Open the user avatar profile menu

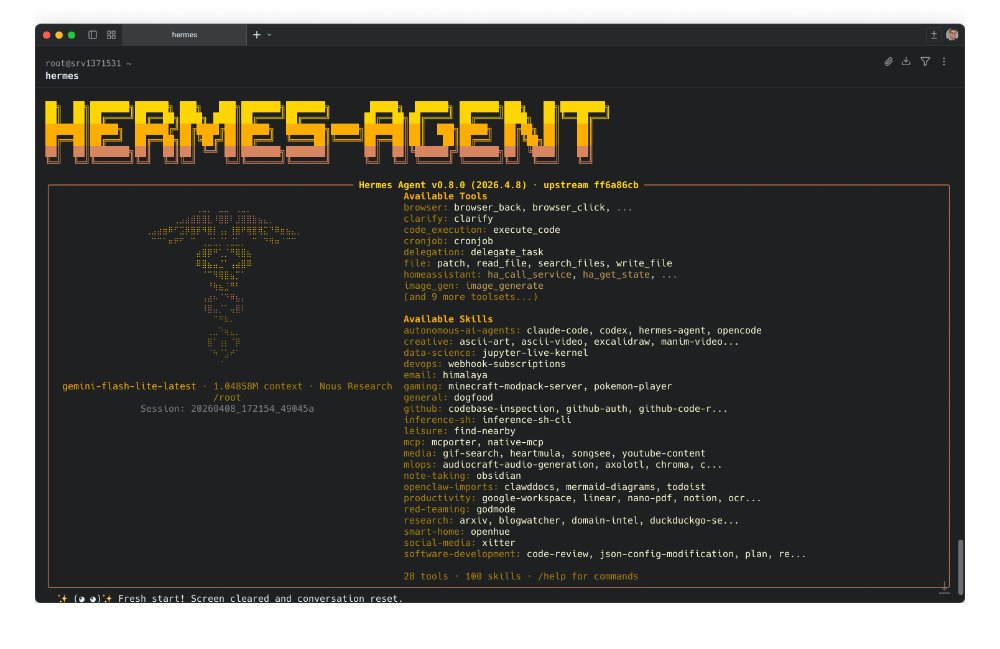[x=952, y=34]
